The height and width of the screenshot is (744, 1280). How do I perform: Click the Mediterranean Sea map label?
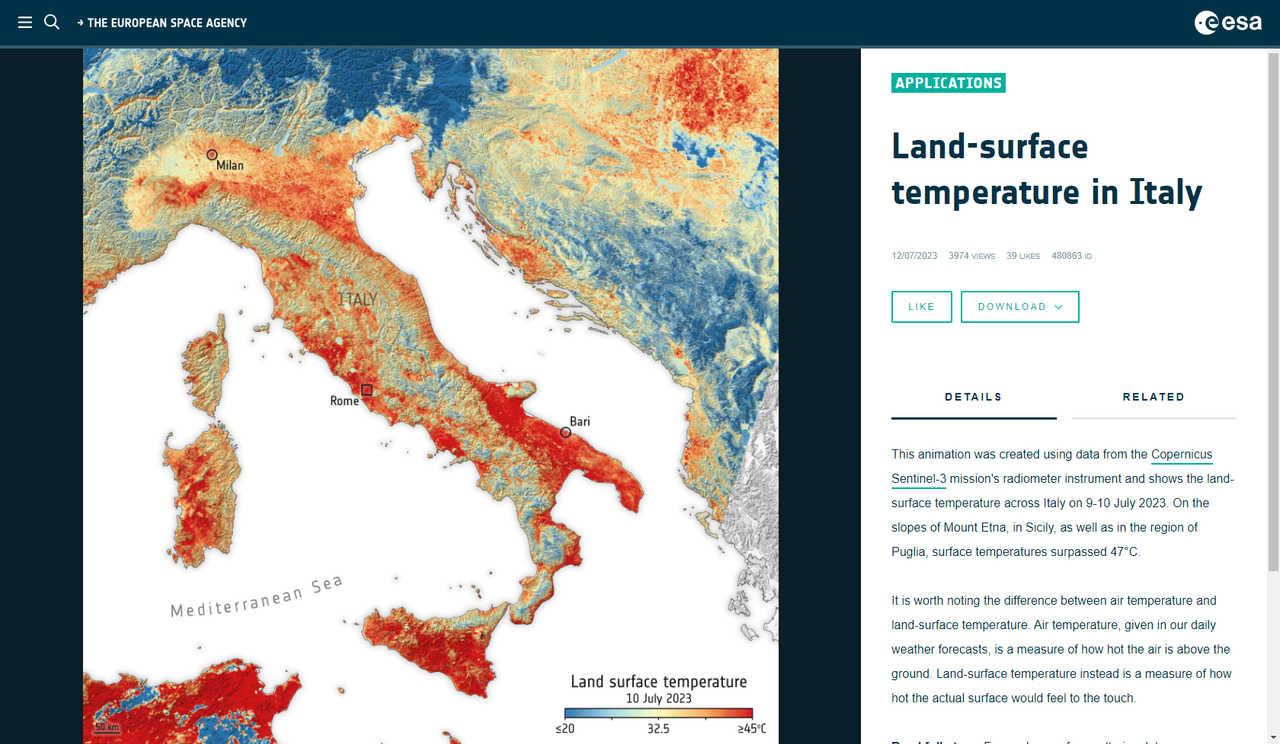[x=257, y=597]
